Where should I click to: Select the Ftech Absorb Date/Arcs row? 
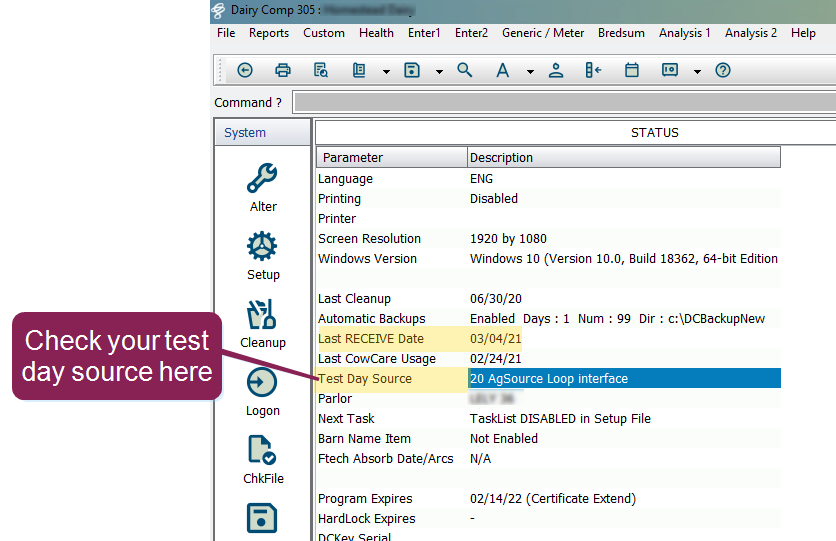549,459
